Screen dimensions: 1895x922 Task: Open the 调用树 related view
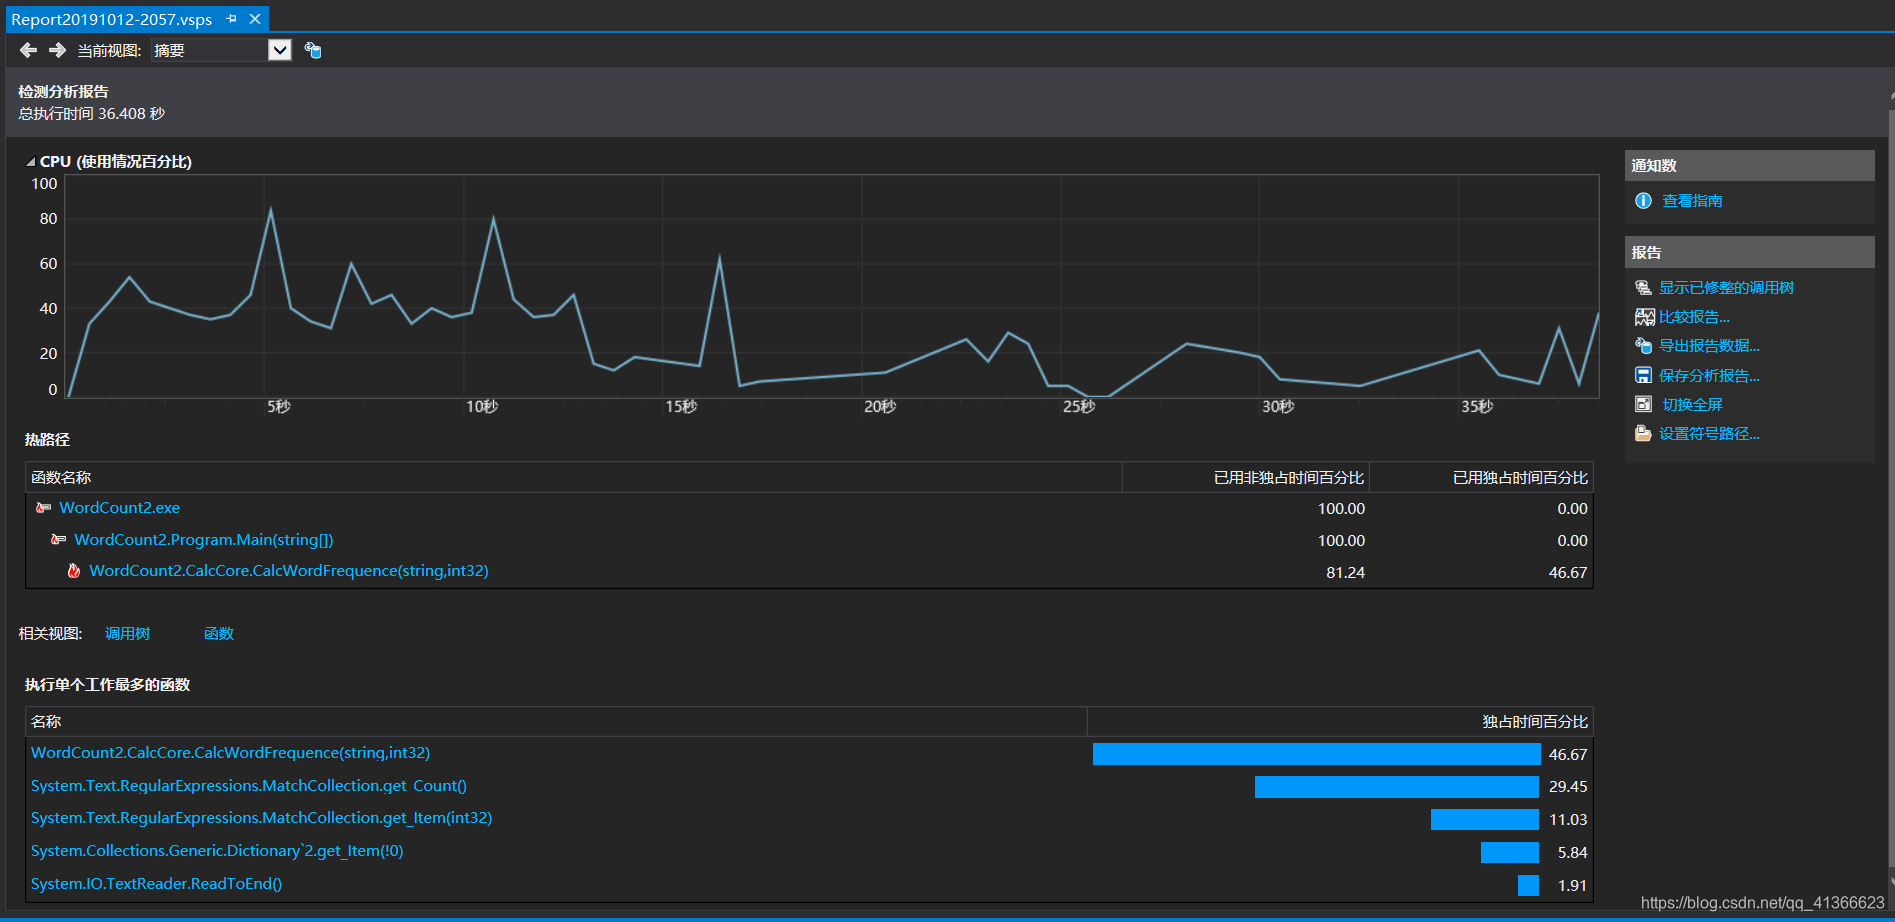(x=127, y=634)
